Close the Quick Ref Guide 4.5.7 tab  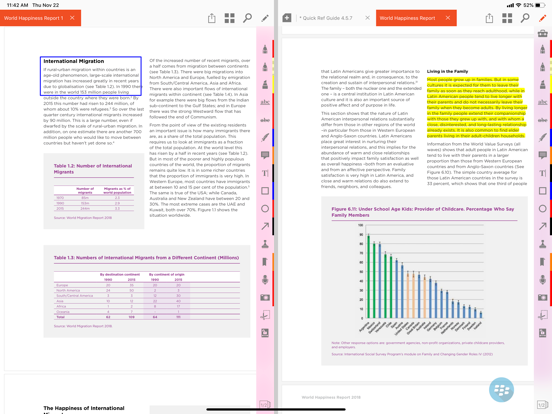(367, 18)
